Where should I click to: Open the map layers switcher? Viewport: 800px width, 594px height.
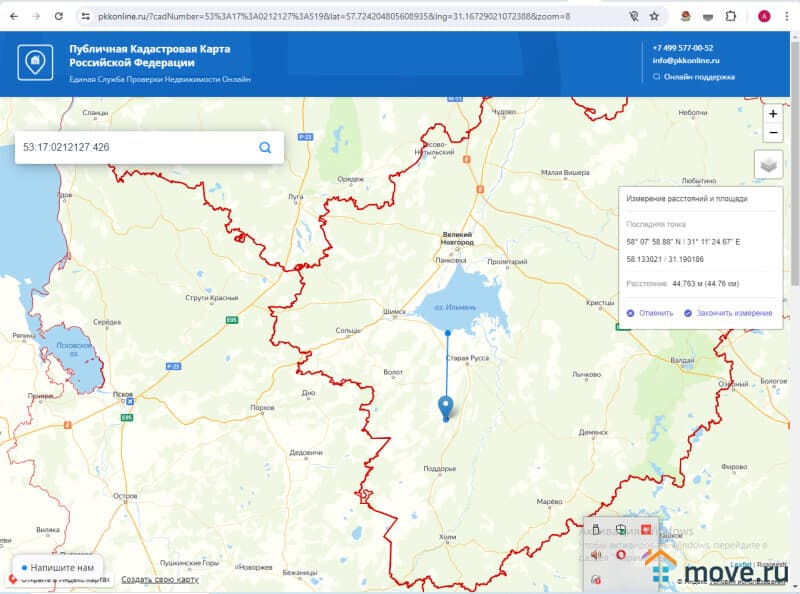768,165
